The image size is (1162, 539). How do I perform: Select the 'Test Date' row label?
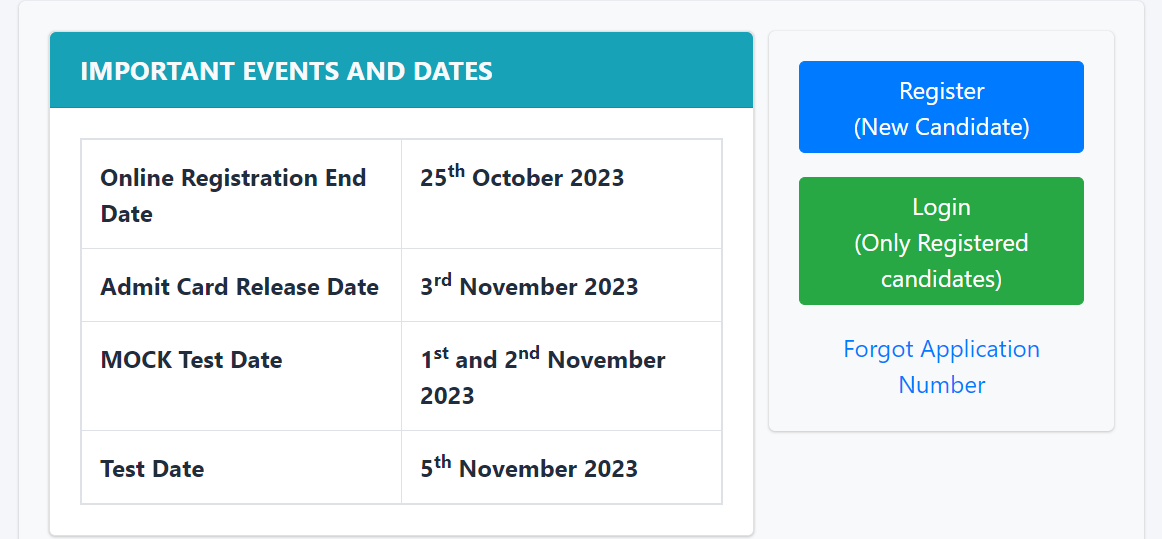pos(152,469)
